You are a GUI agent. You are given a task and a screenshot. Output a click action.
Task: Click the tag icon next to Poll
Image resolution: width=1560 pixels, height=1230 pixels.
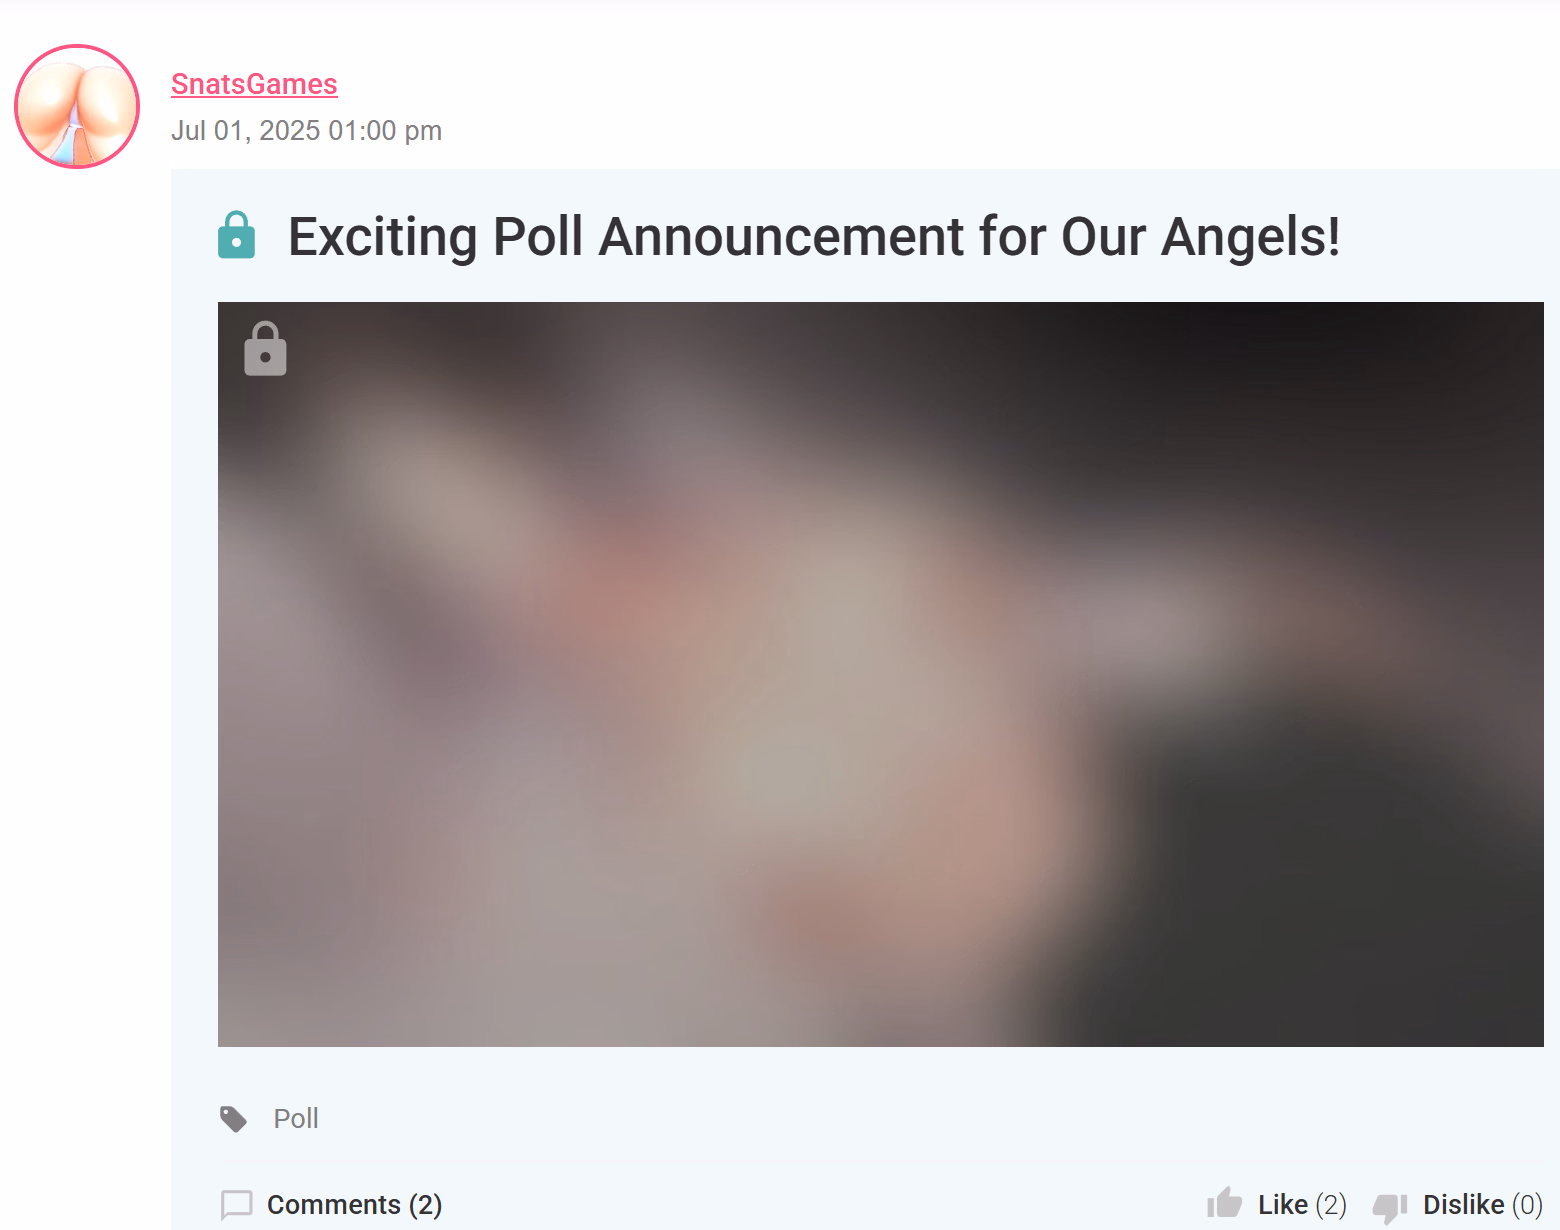coord(234,1119)
